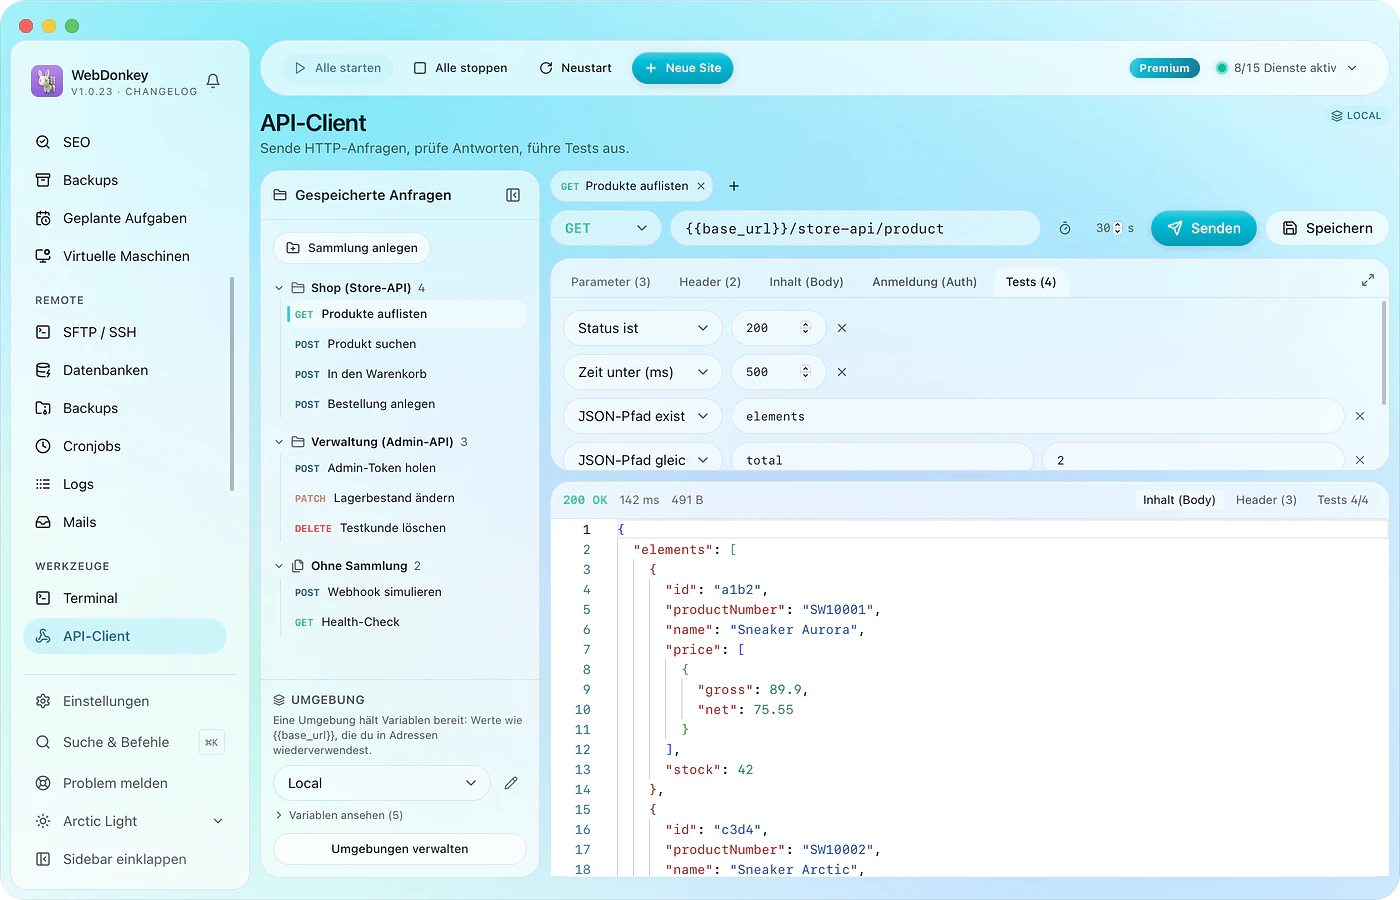This screenshot has height=900, width=1400.
Task: Switch to the Header (2) request tab
Action: [710, 282]
